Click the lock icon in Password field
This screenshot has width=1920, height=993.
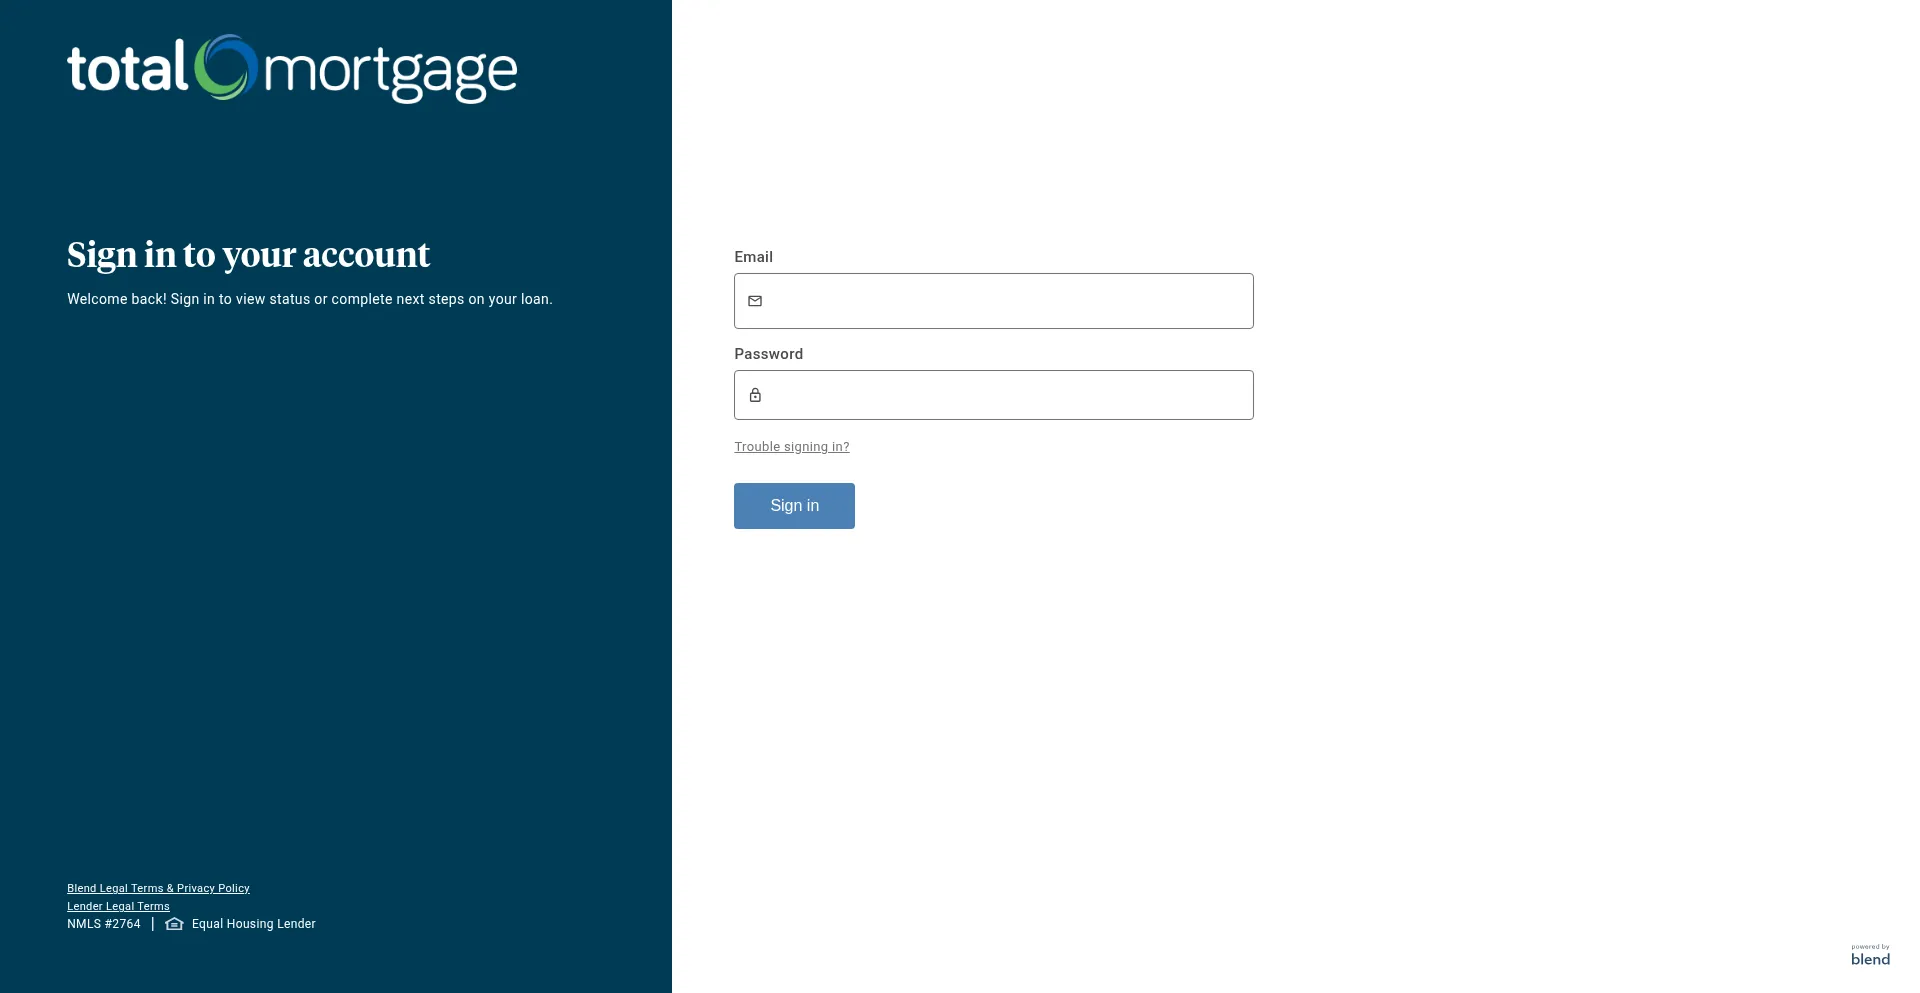[x=755, y=395]
